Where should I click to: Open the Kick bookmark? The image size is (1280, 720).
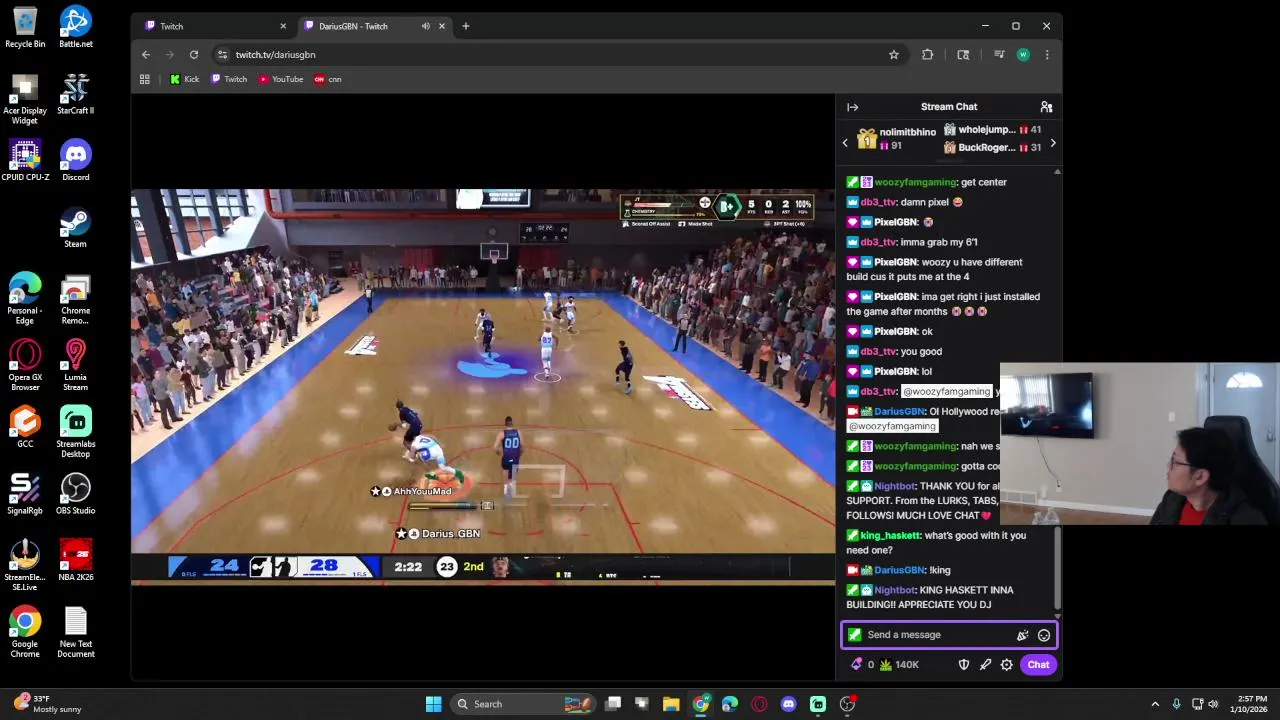tap(184, 79)
